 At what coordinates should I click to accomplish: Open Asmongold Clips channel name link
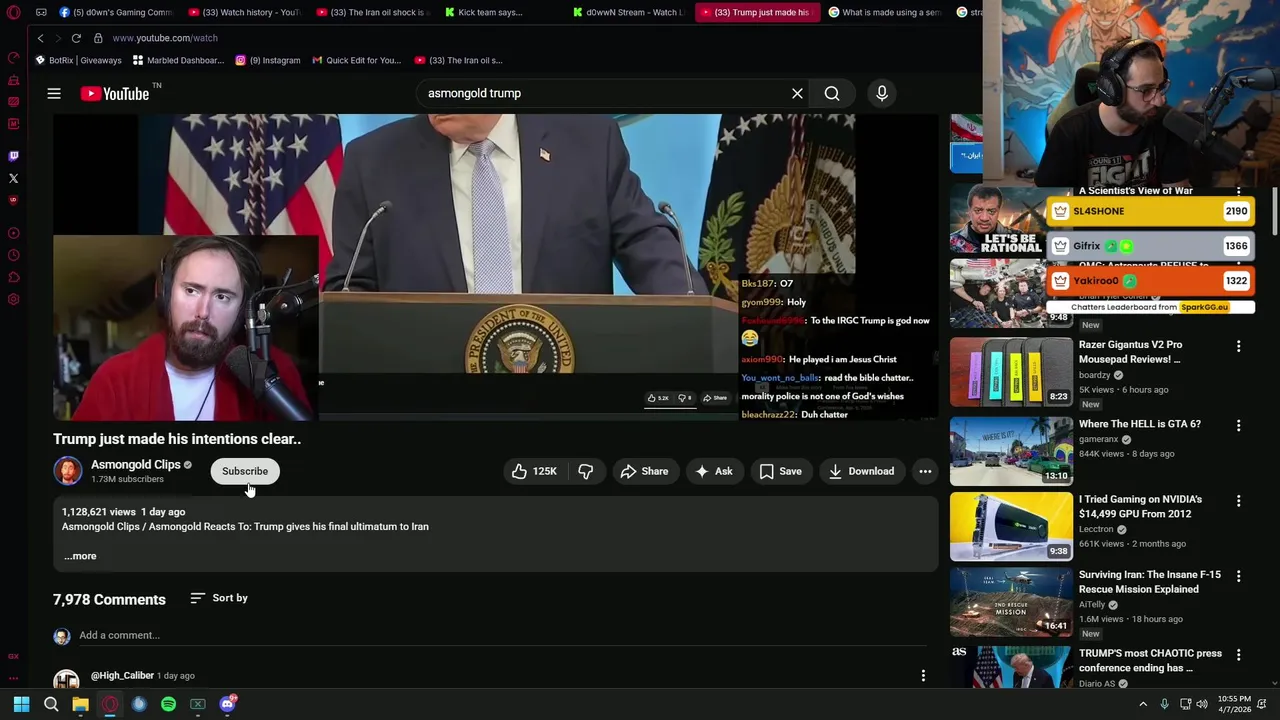pos(135,465)
